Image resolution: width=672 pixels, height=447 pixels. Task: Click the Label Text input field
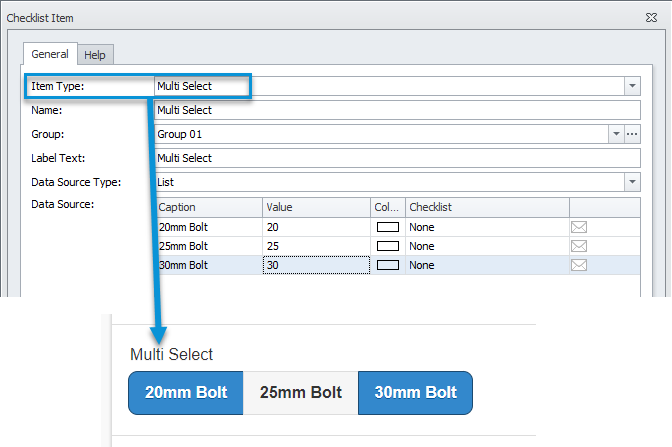pyautogui.click(x=397, y=158)
